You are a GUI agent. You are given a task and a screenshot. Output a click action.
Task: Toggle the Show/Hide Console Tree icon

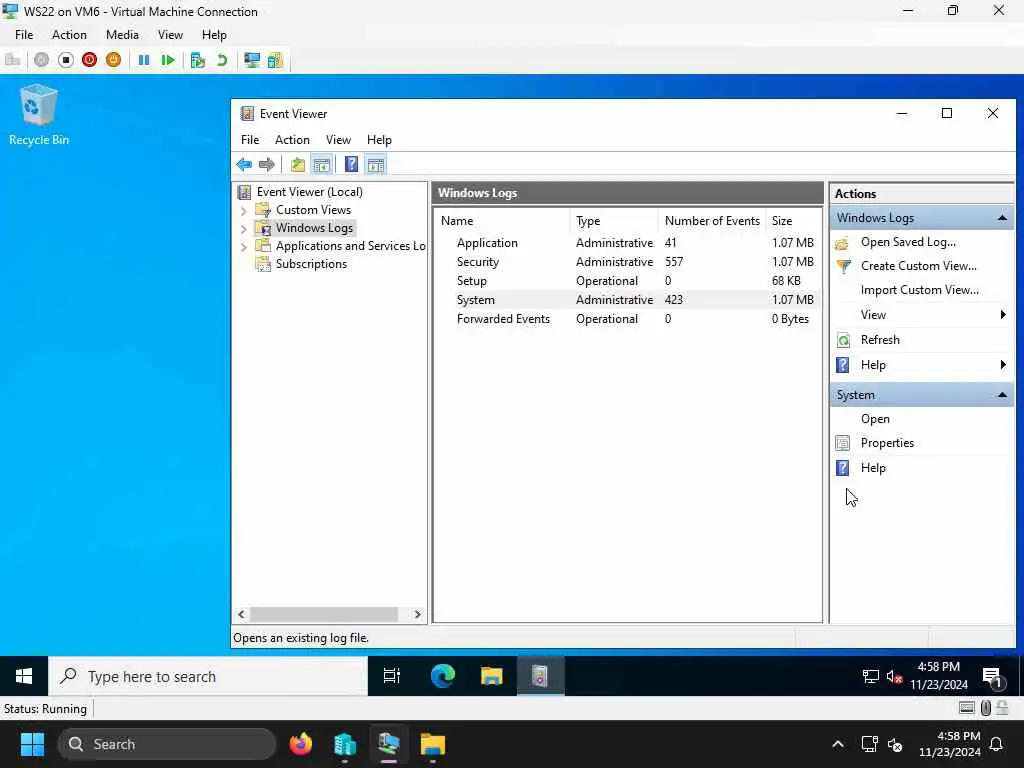click(x=321, y=165)
